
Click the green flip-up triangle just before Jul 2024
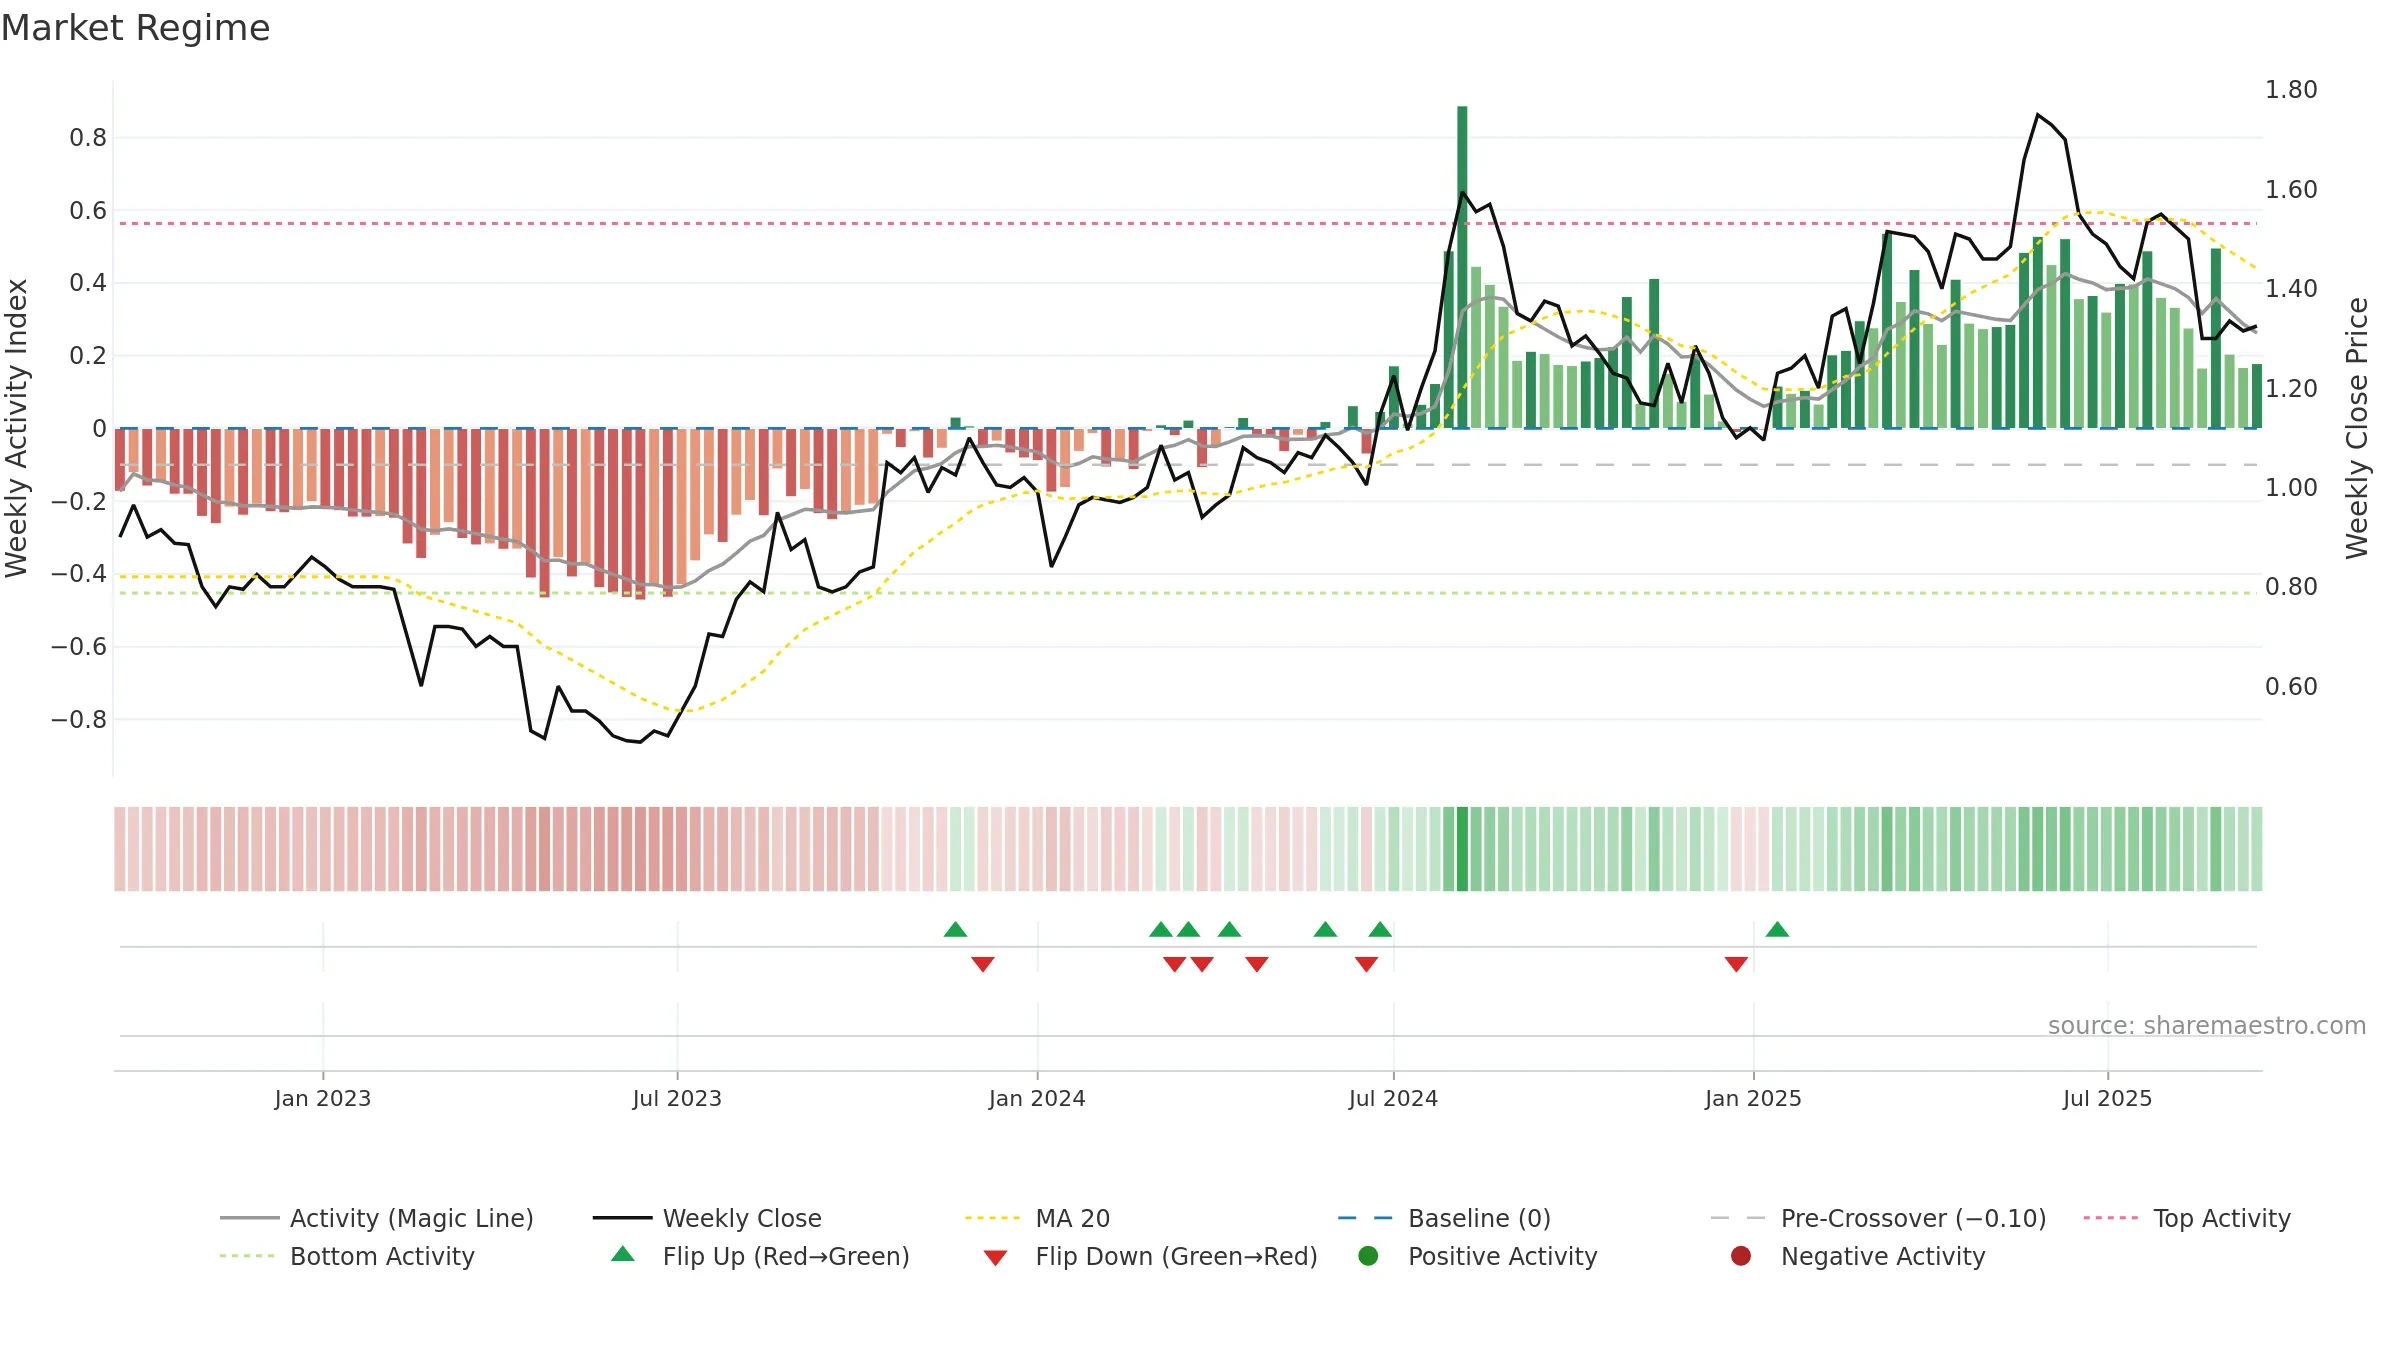[1380, 929]
